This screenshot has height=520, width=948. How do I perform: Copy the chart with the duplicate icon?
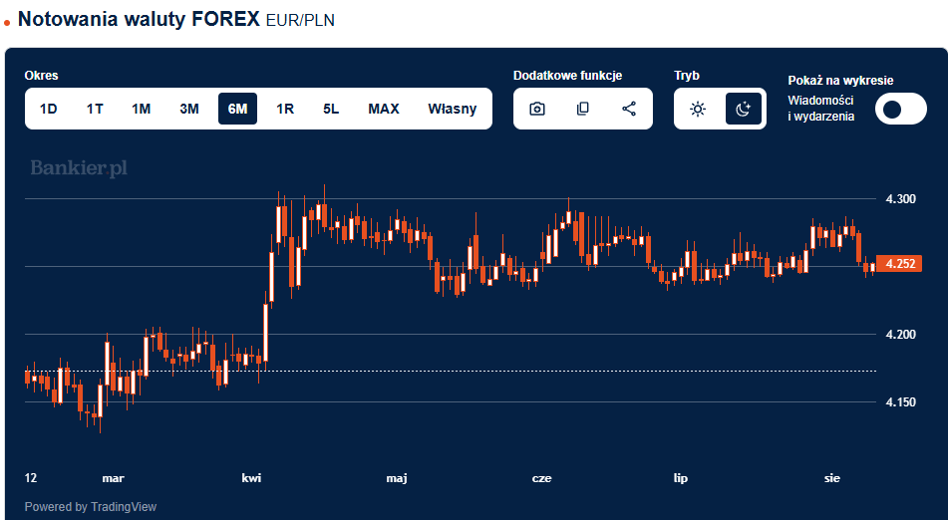point(583,109)
